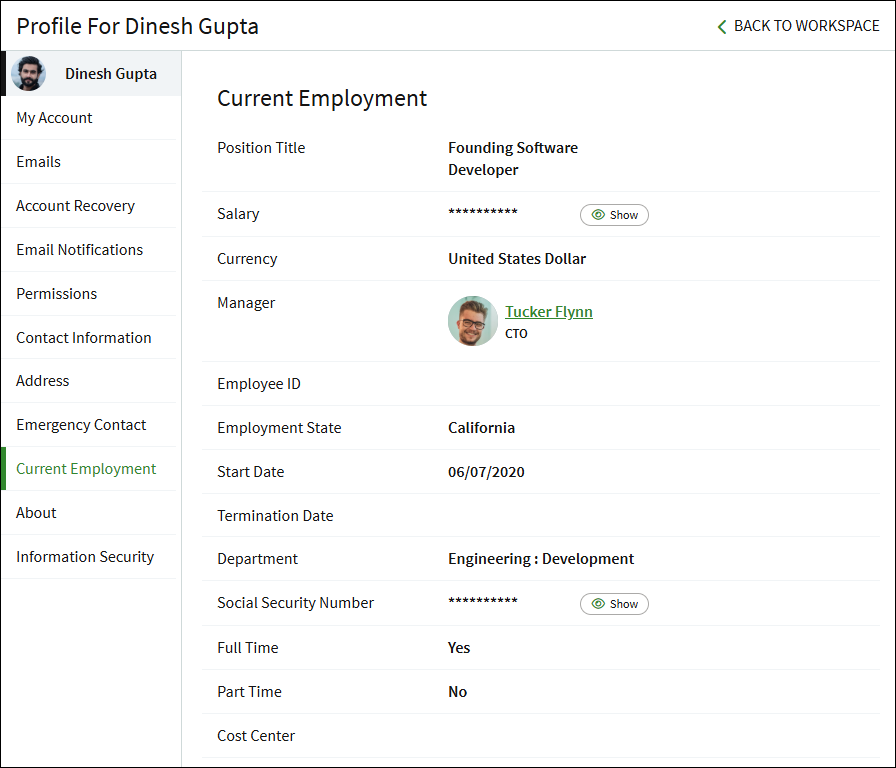Open Account Recovery settings
The width and height of the screenshot is (896, 768).
pyautogui.click(x=75, y=206)
